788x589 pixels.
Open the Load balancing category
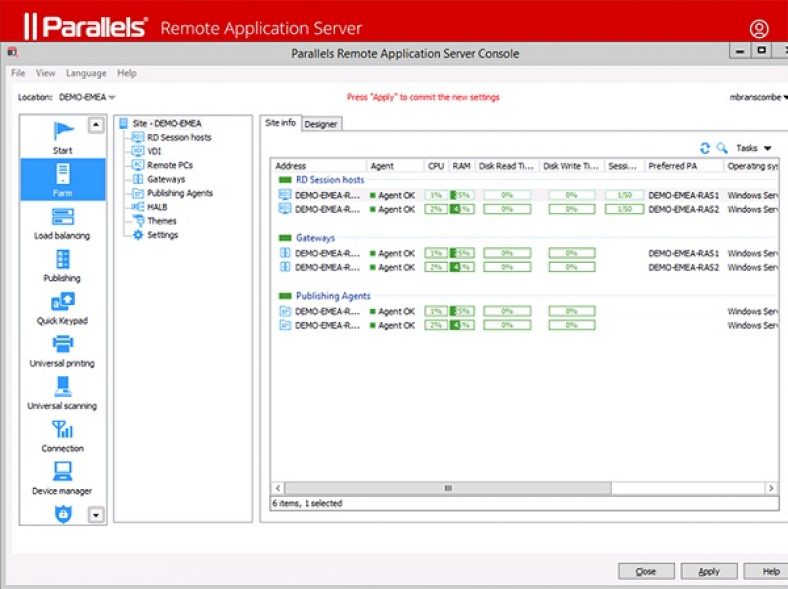point(62,224)
